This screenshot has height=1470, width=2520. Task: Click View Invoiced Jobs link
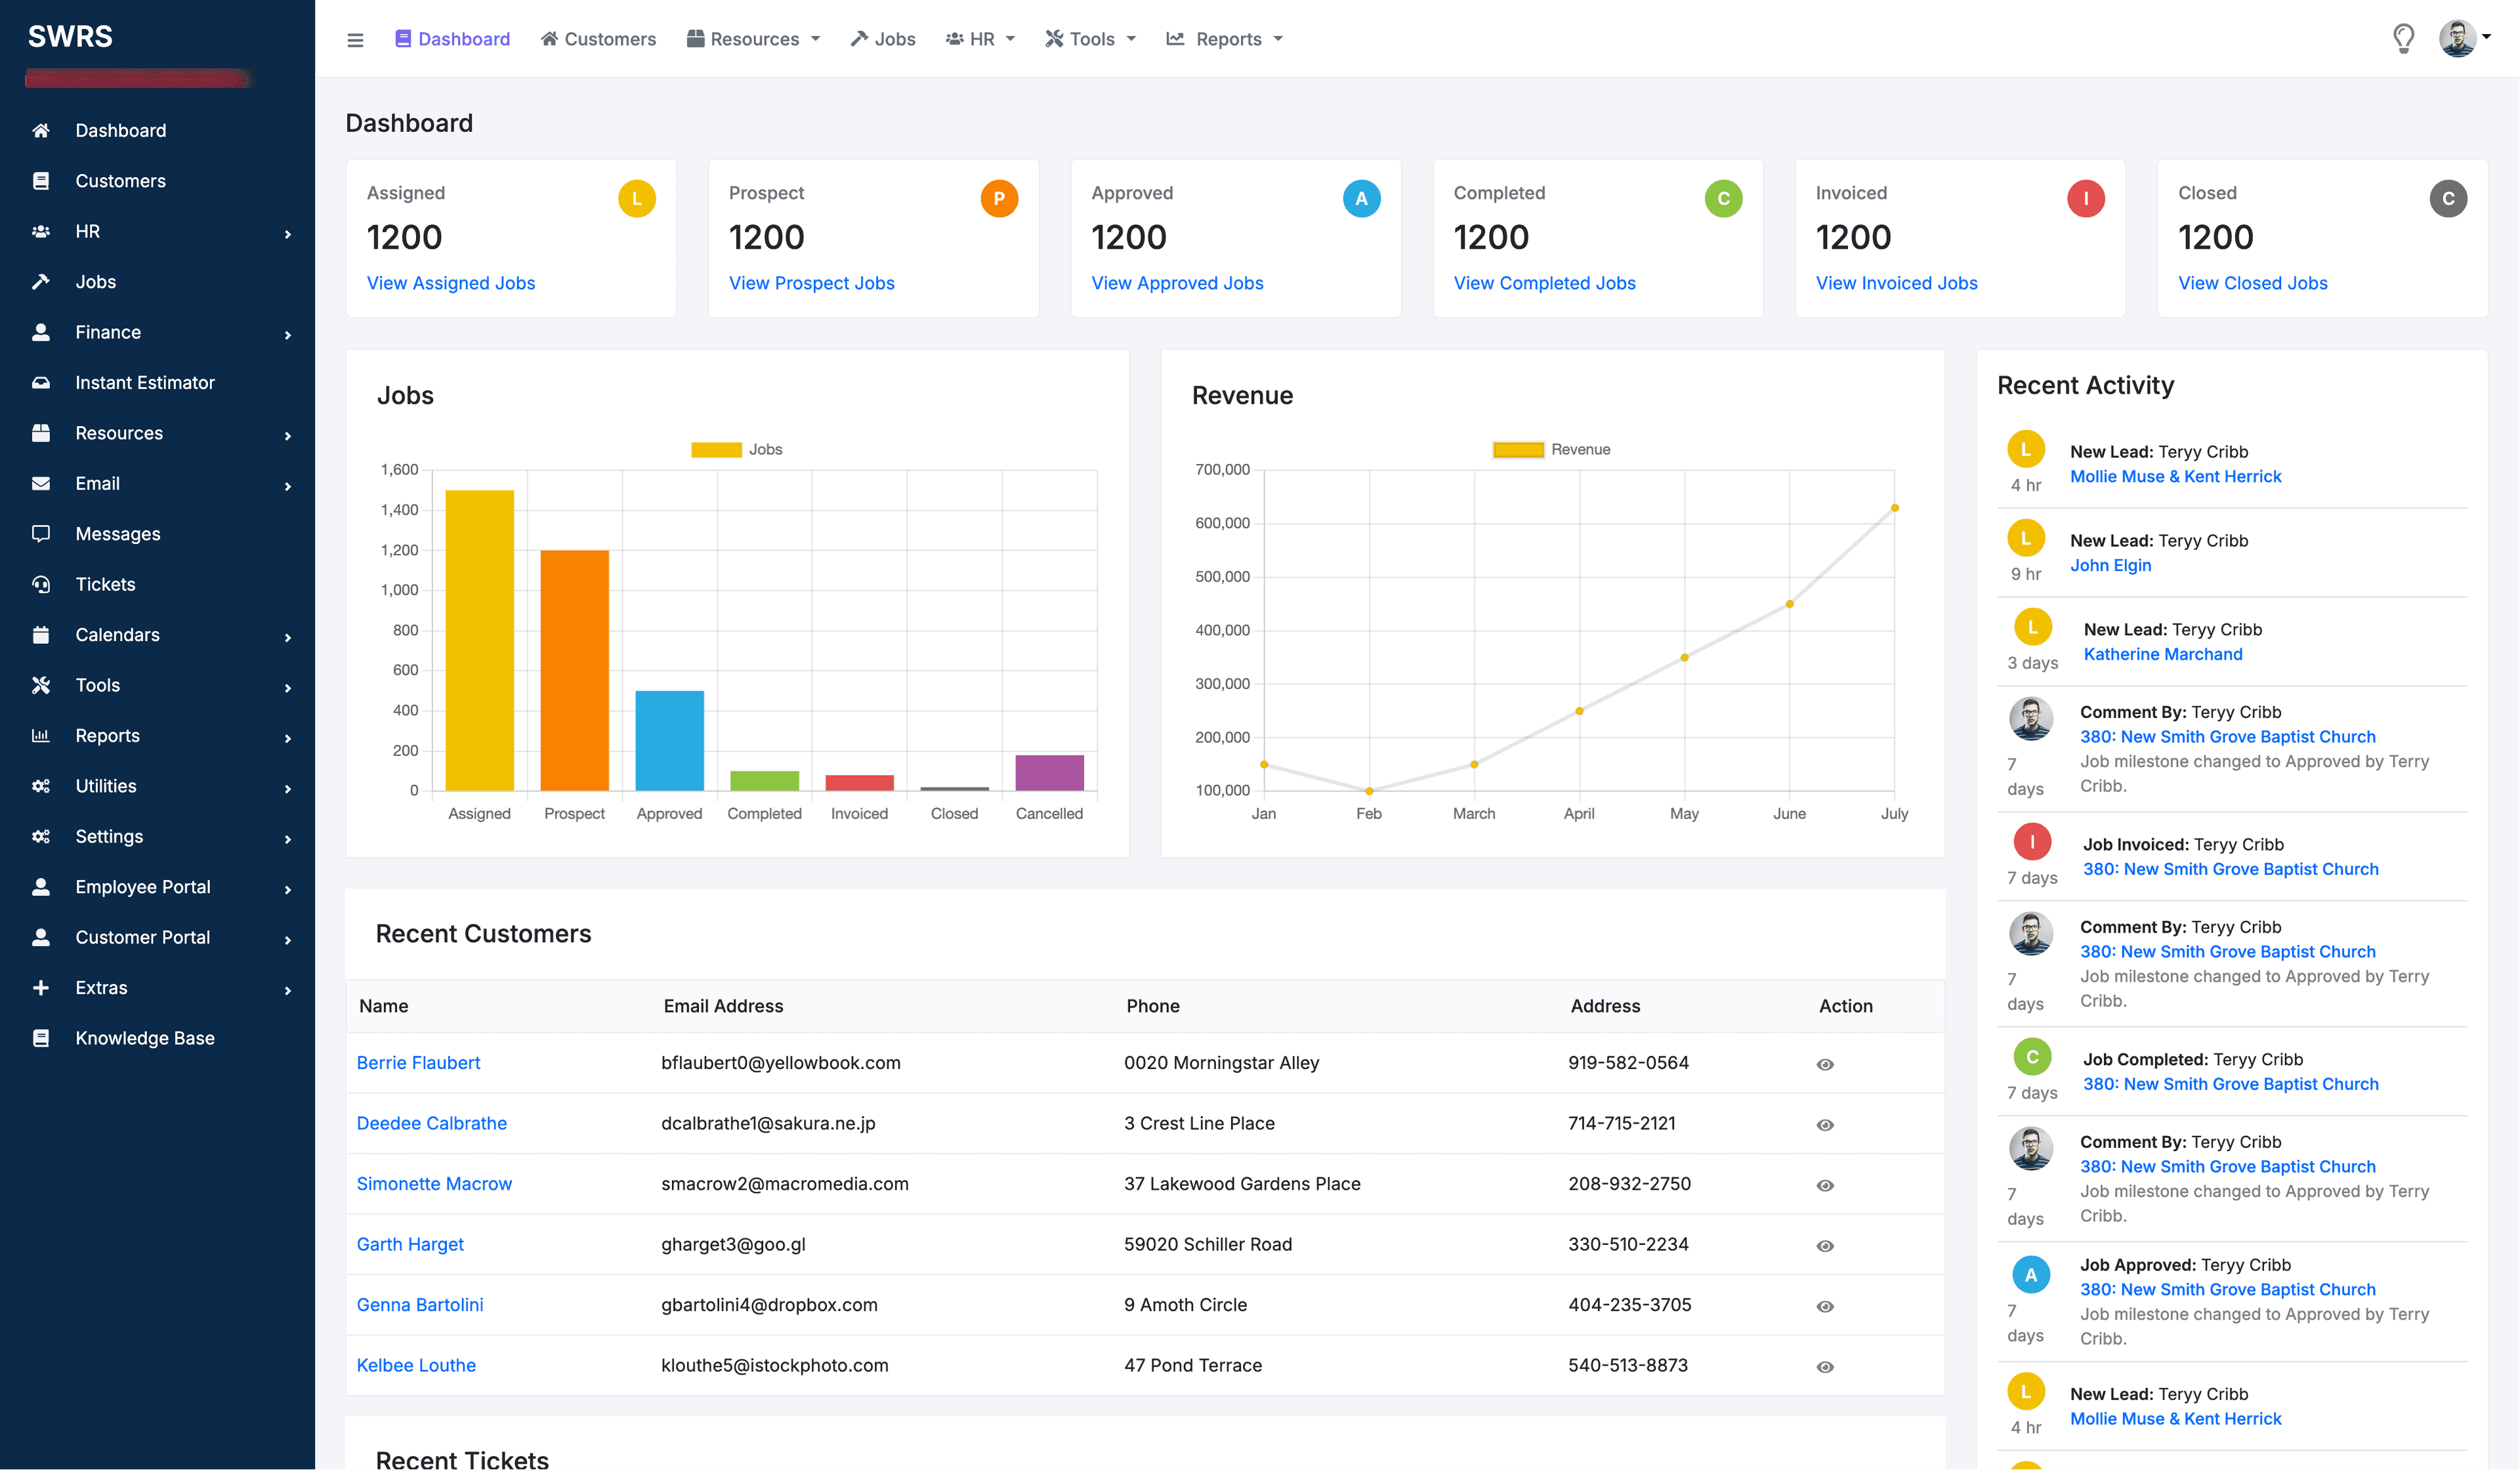click(1896, 283)
